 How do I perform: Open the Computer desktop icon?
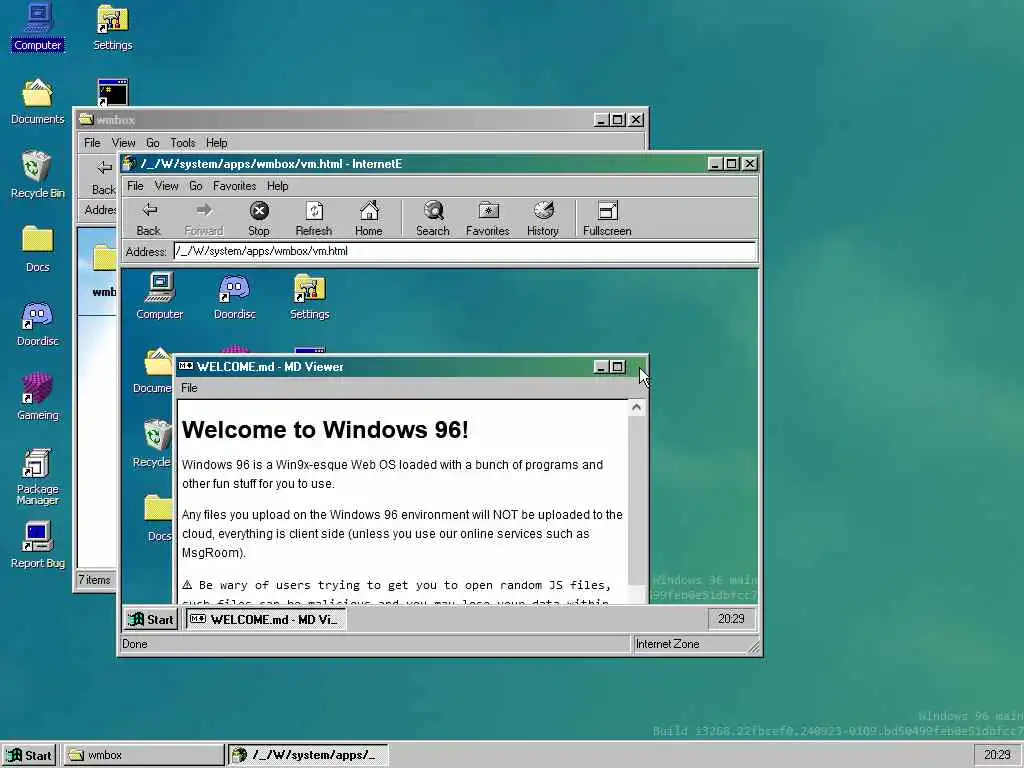pos(38,27)
